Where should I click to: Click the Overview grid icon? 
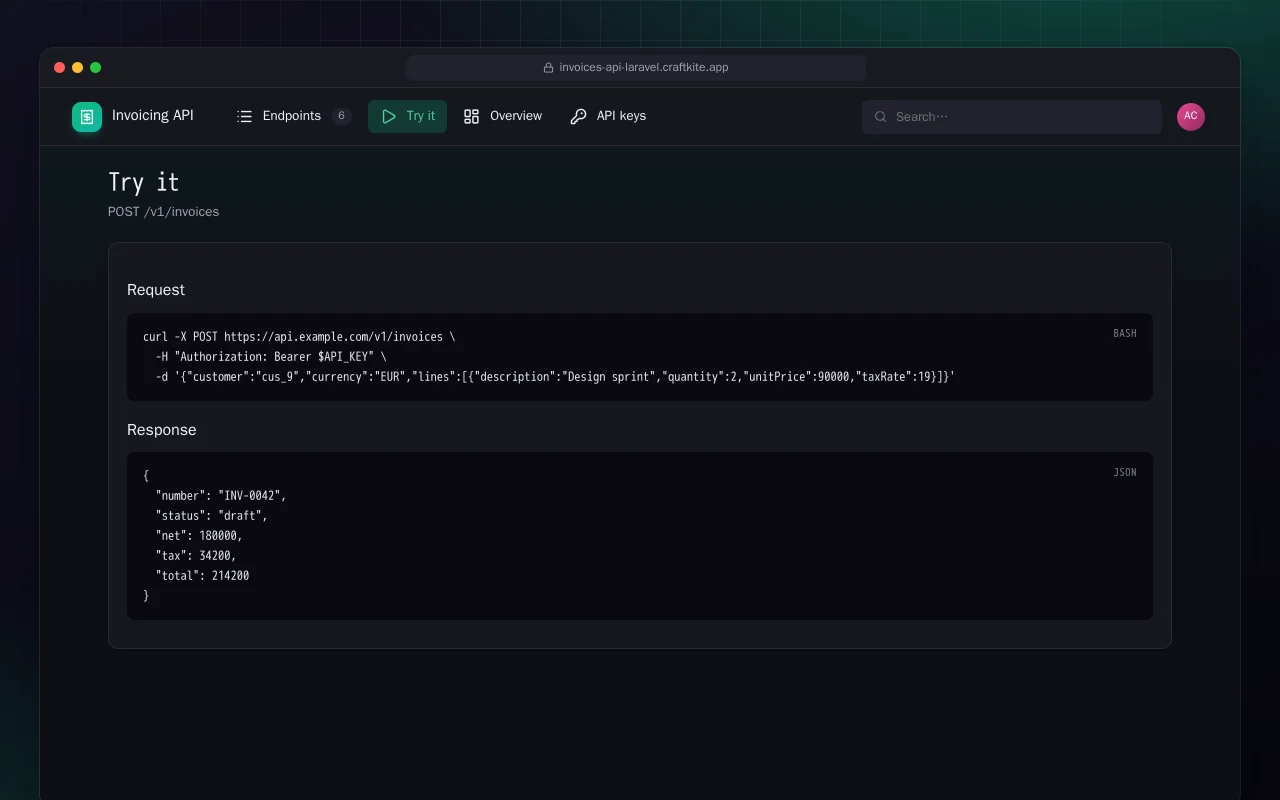(x=472, y=116)
